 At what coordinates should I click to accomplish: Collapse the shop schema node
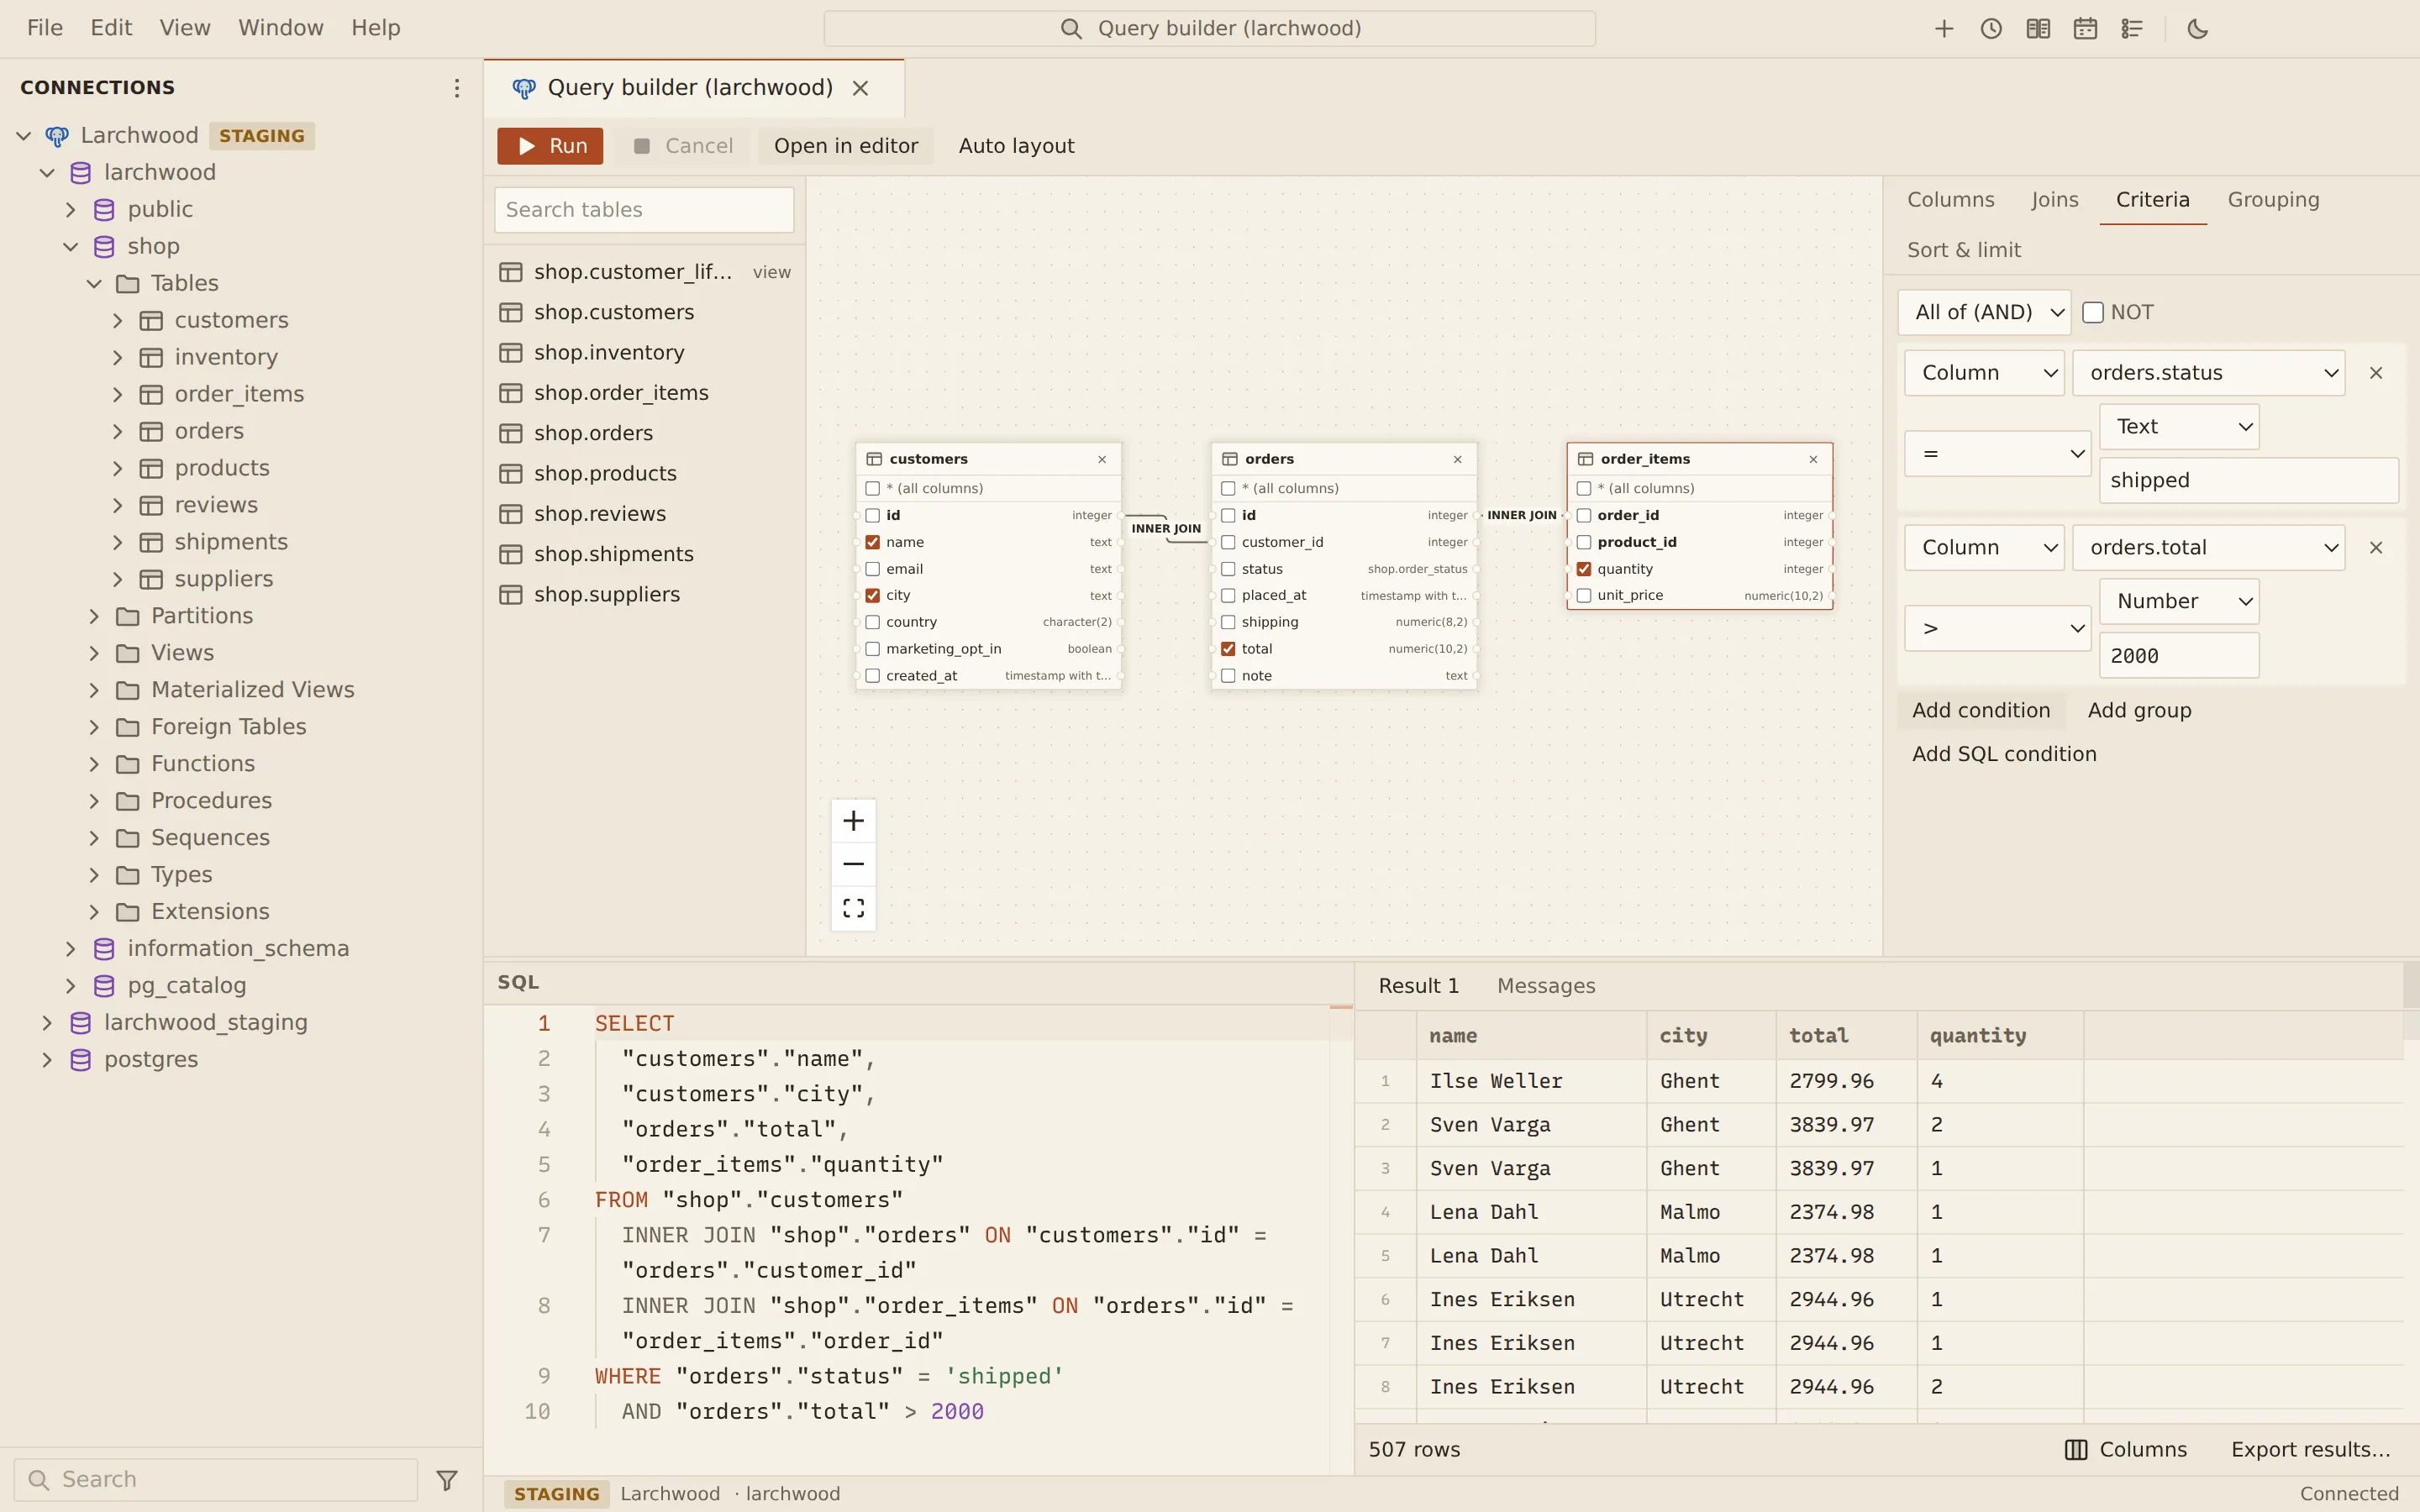click(70, 247)
